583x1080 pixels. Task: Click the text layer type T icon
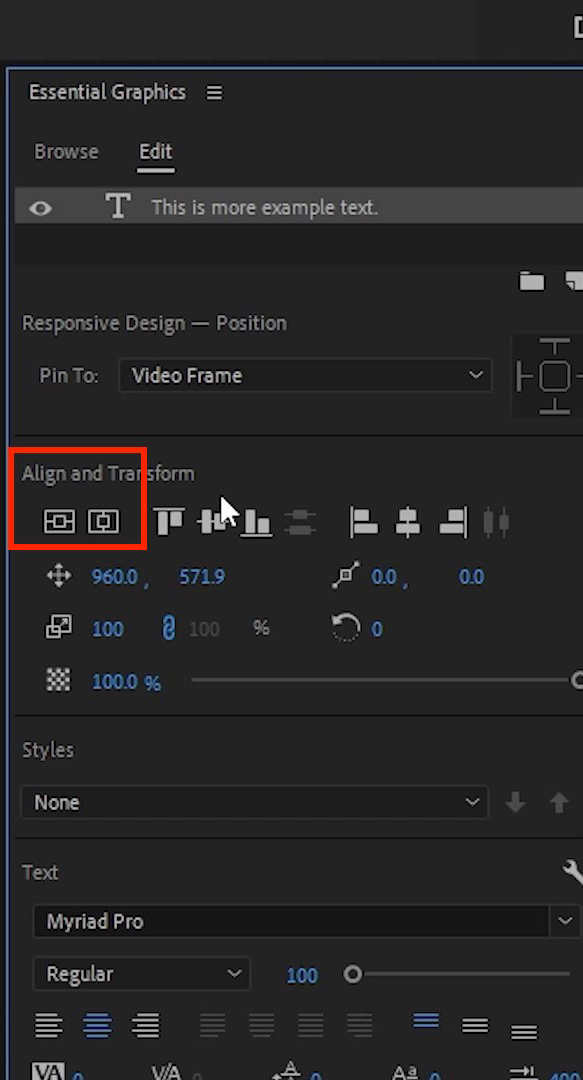[118, 207]
